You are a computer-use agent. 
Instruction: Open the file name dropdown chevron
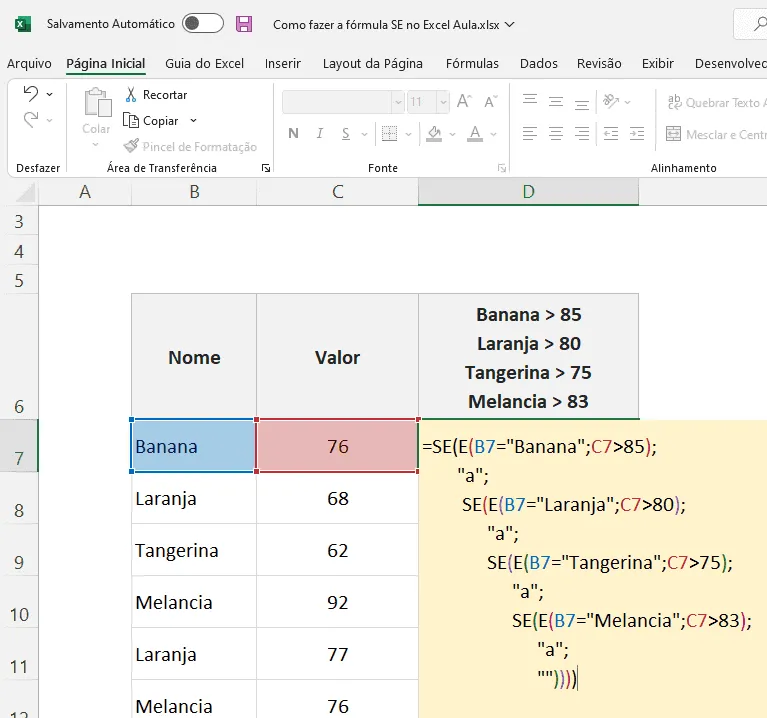(x=510, y=24)
